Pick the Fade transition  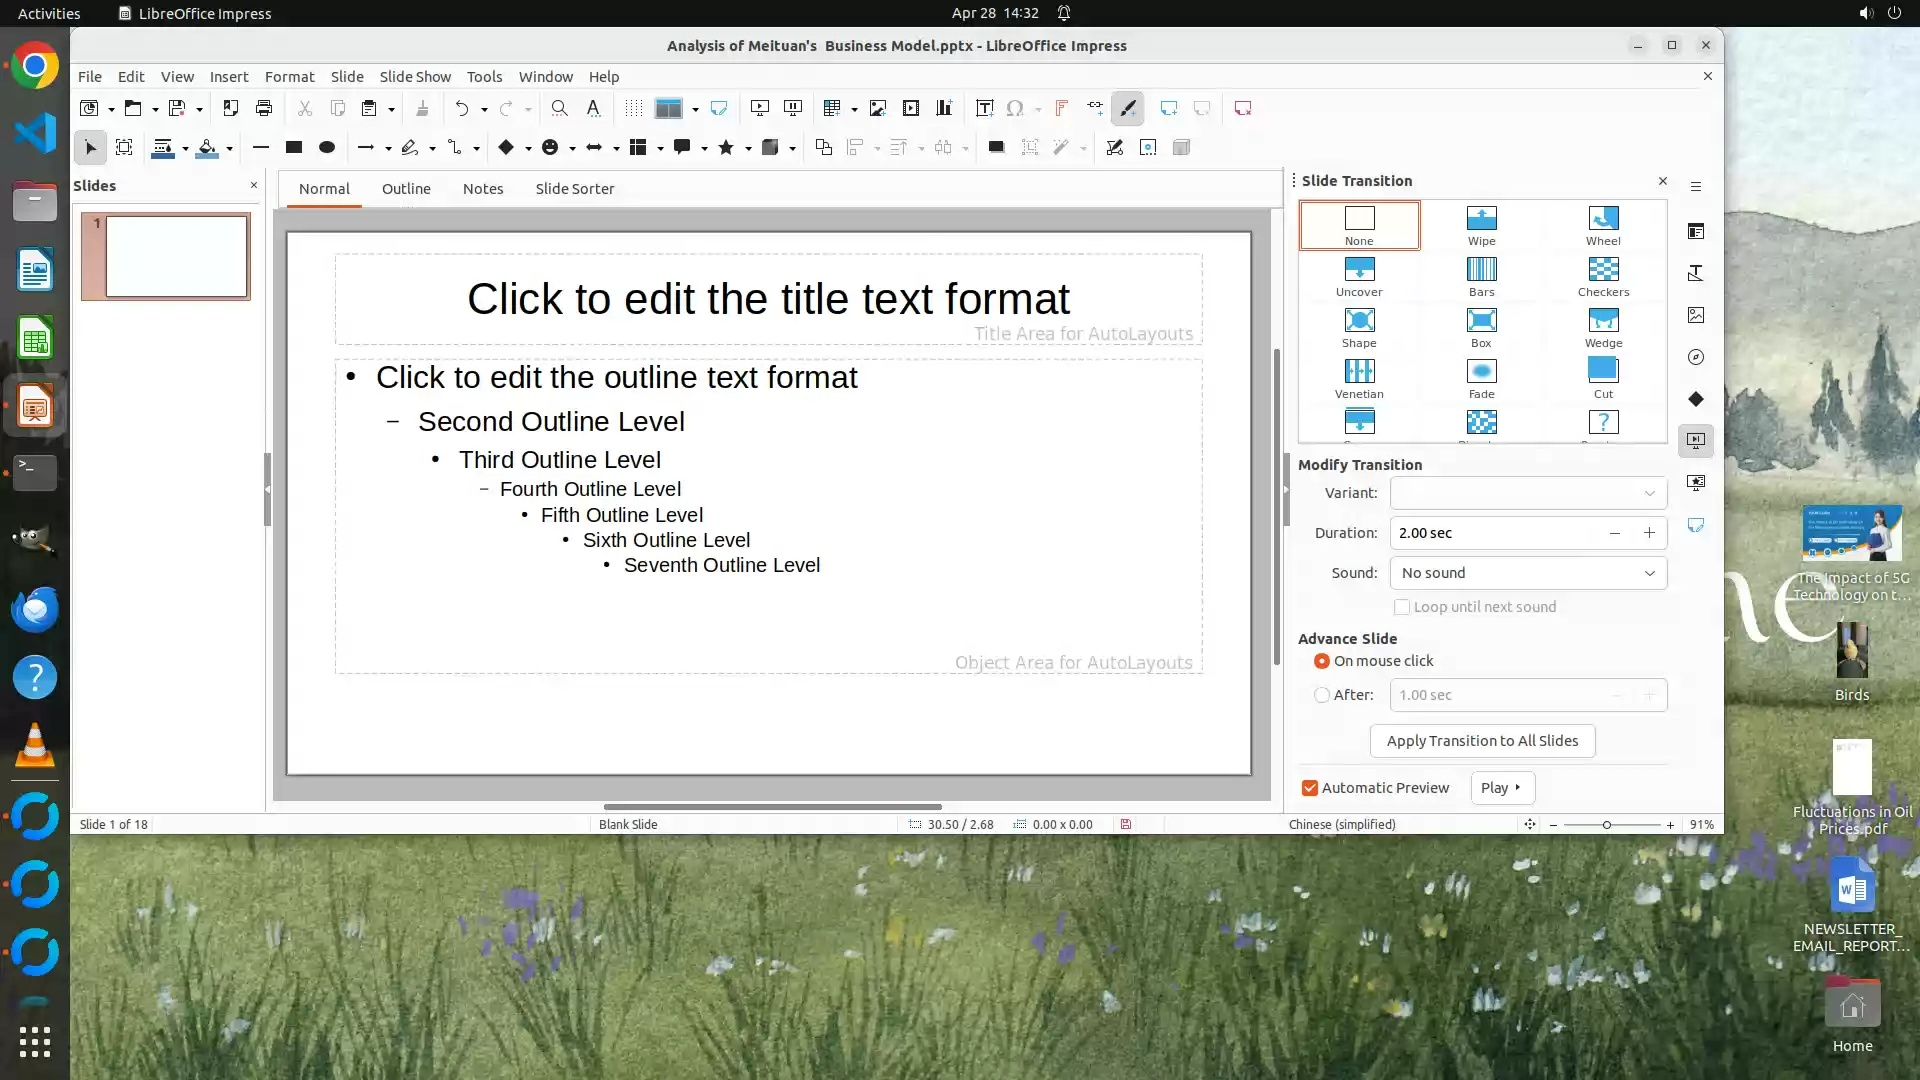(1481, 378)
